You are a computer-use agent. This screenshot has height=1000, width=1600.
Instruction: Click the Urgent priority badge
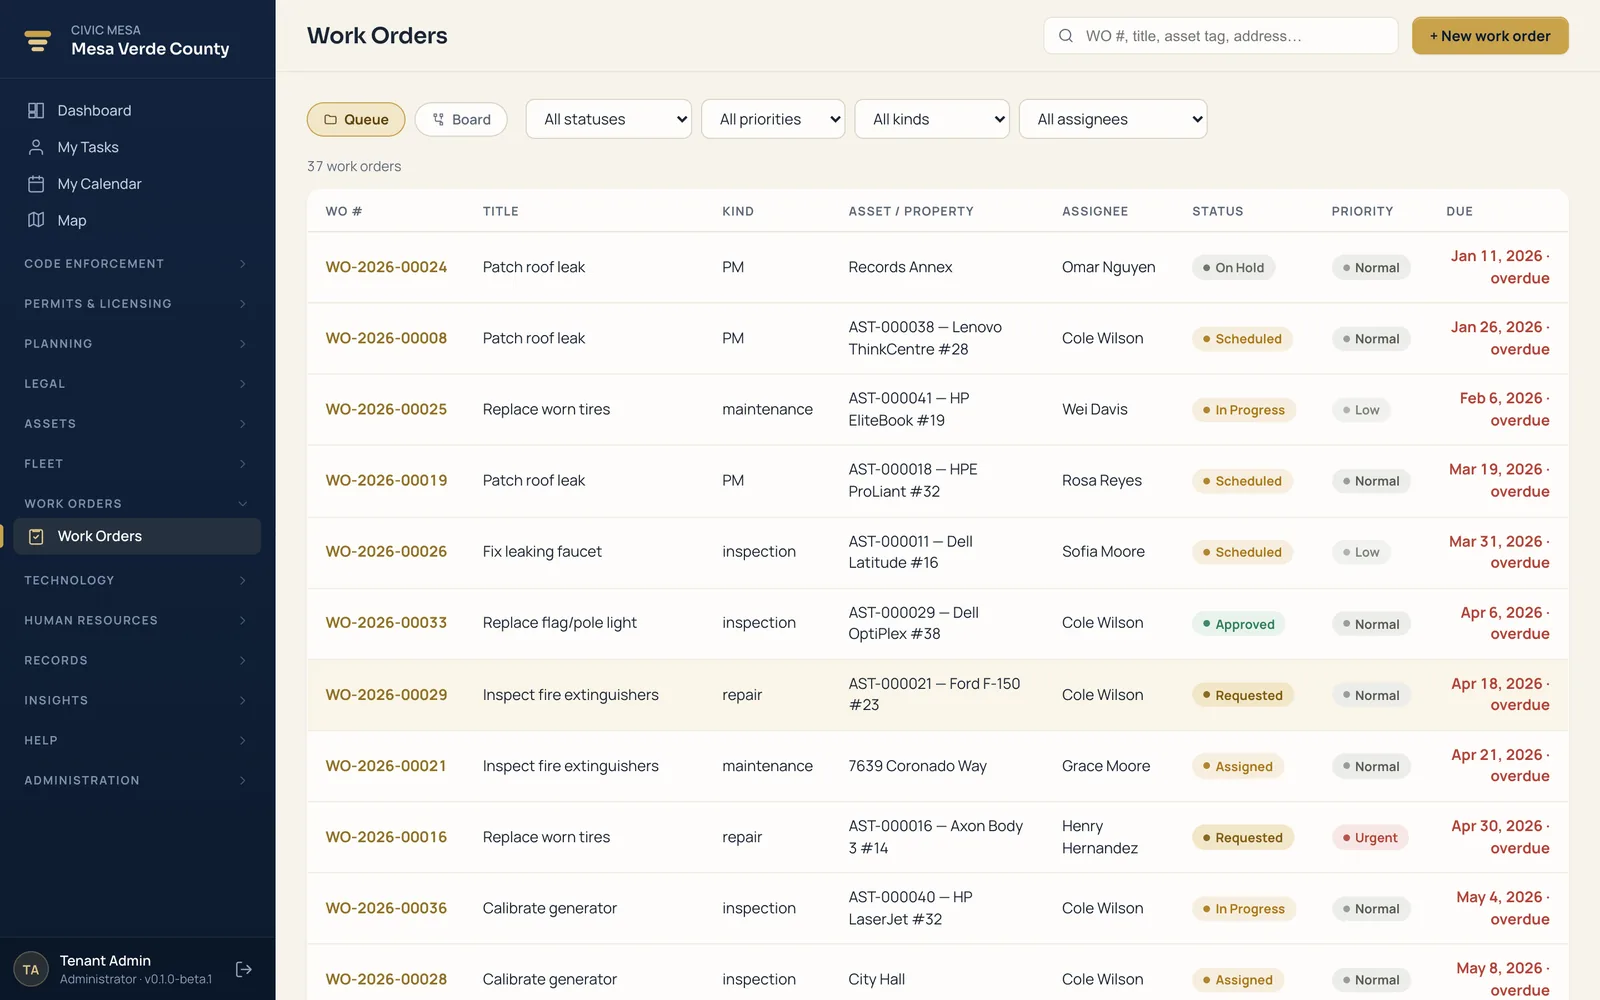pyautogui.click(x=1370, y=837)
